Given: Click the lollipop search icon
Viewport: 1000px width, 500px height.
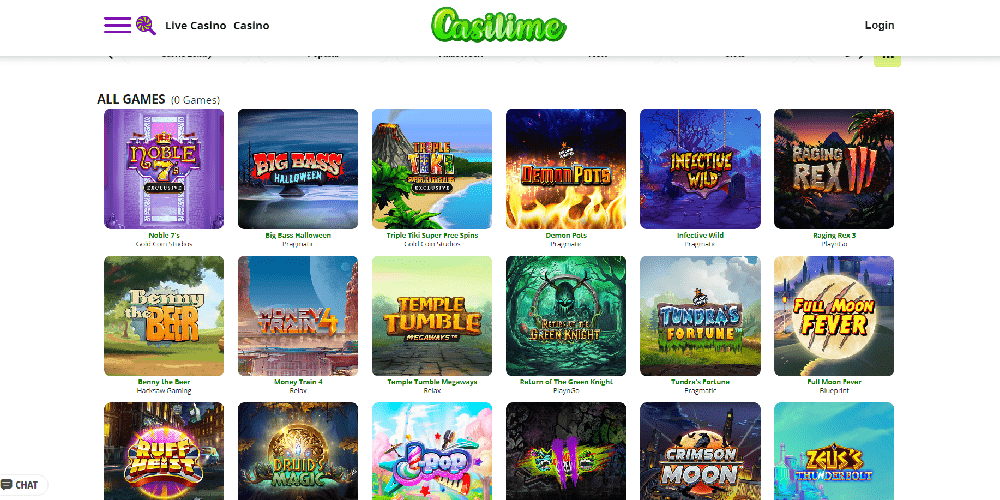Looking at the screenshot, I should point(145,25).
